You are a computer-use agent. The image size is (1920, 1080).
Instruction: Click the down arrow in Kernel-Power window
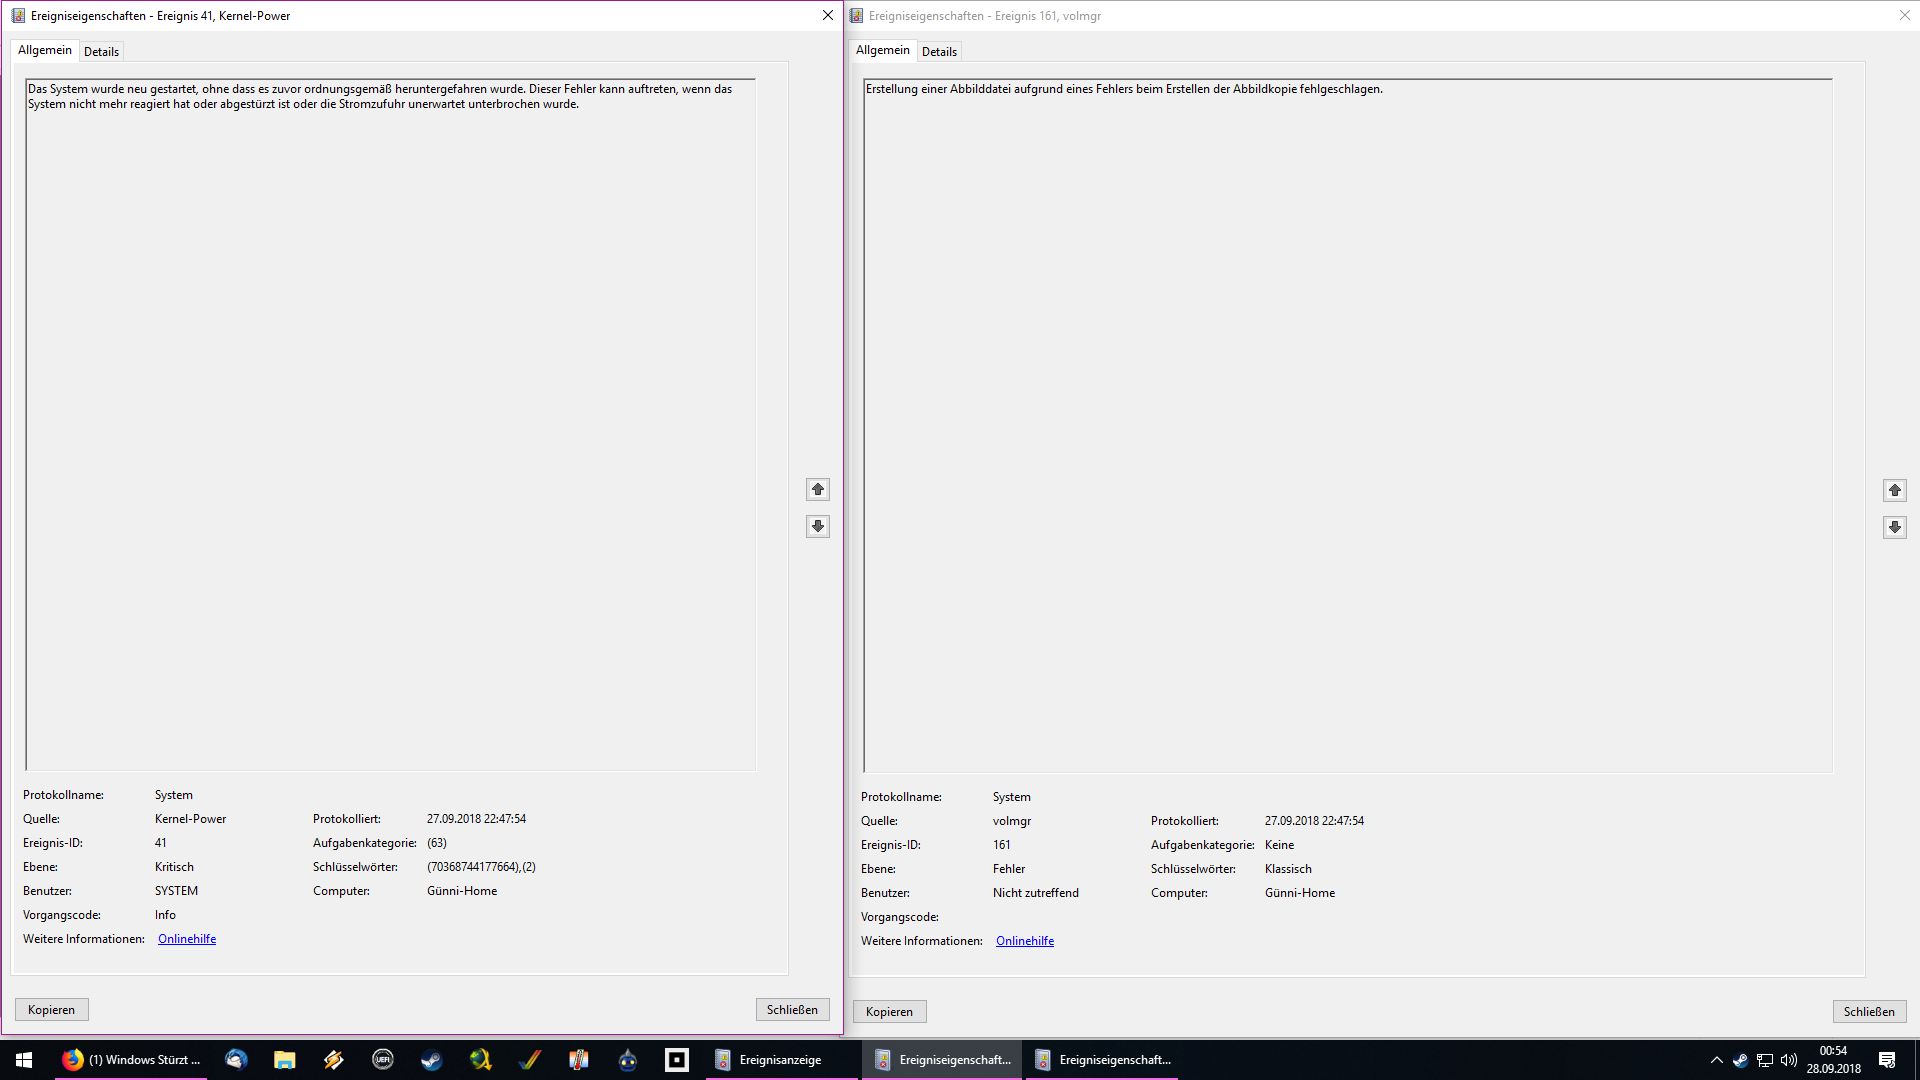tap(818, 526)
